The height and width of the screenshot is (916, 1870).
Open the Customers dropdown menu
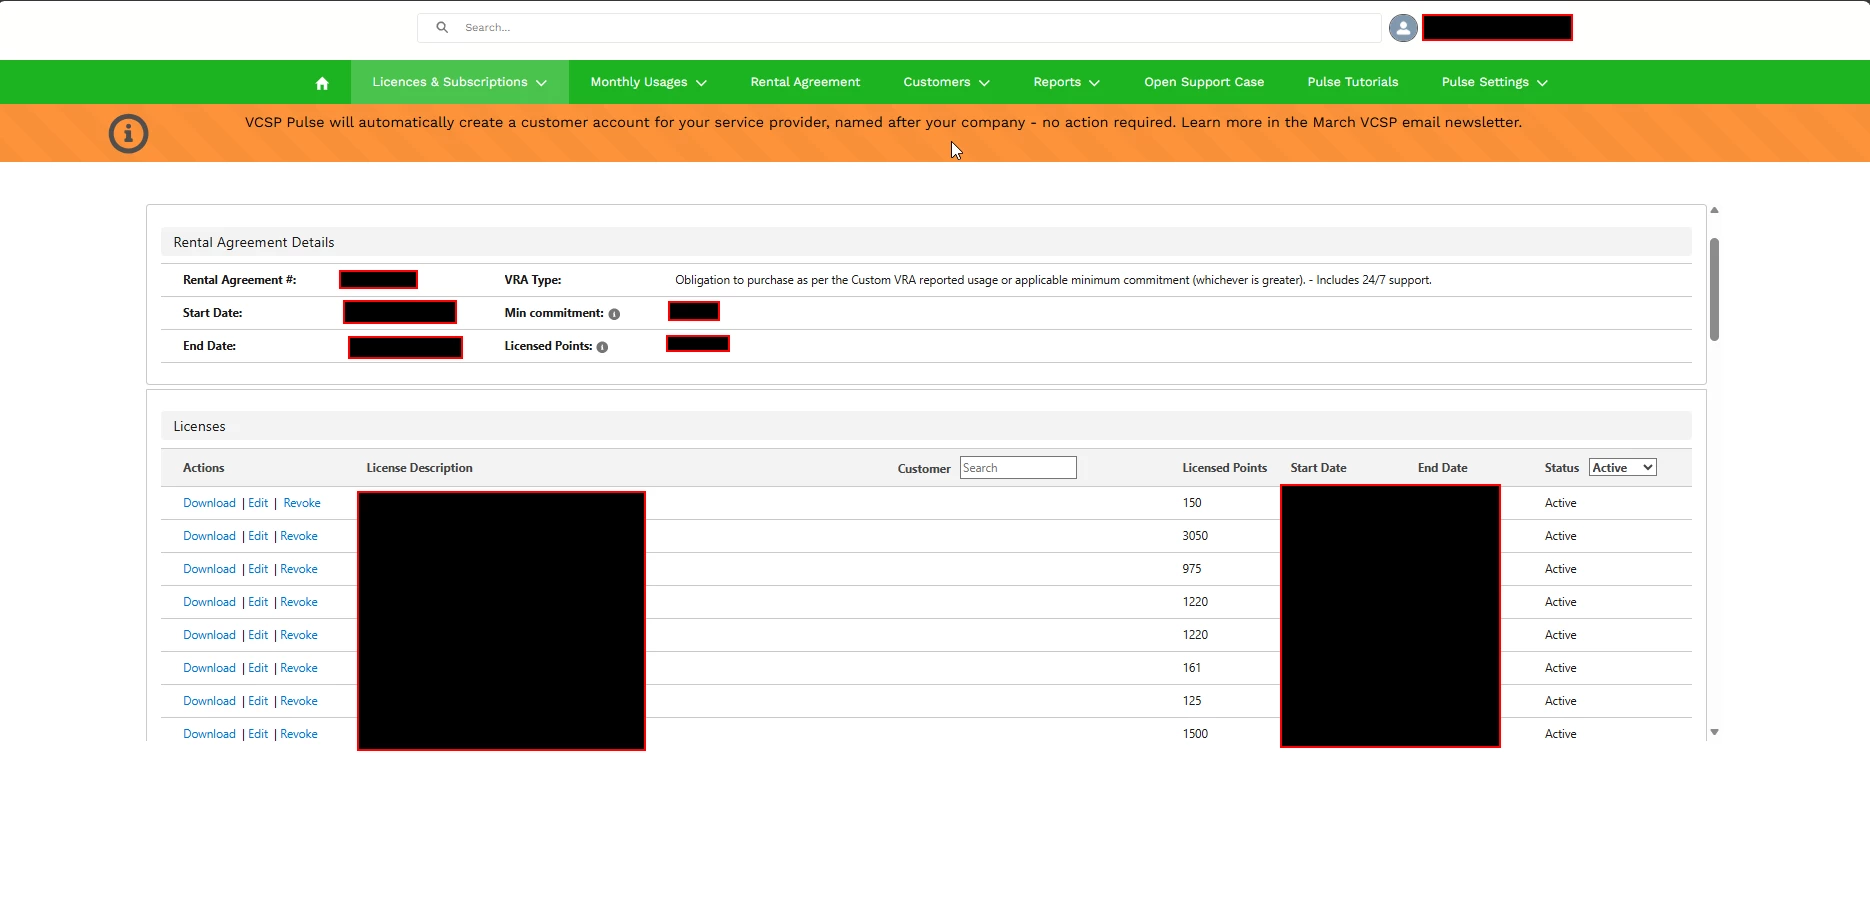tap(946, 82)
